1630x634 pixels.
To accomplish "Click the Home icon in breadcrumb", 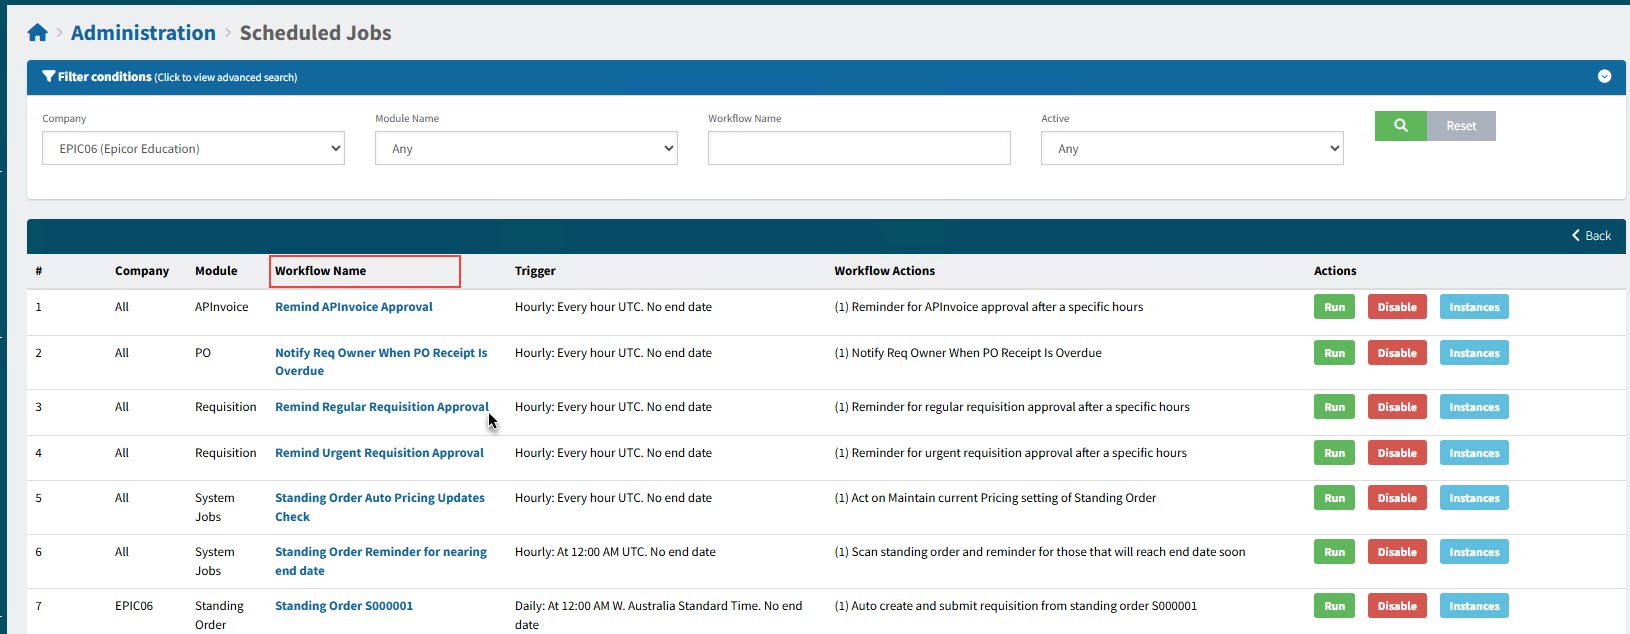I will click(x=38, y=33).
